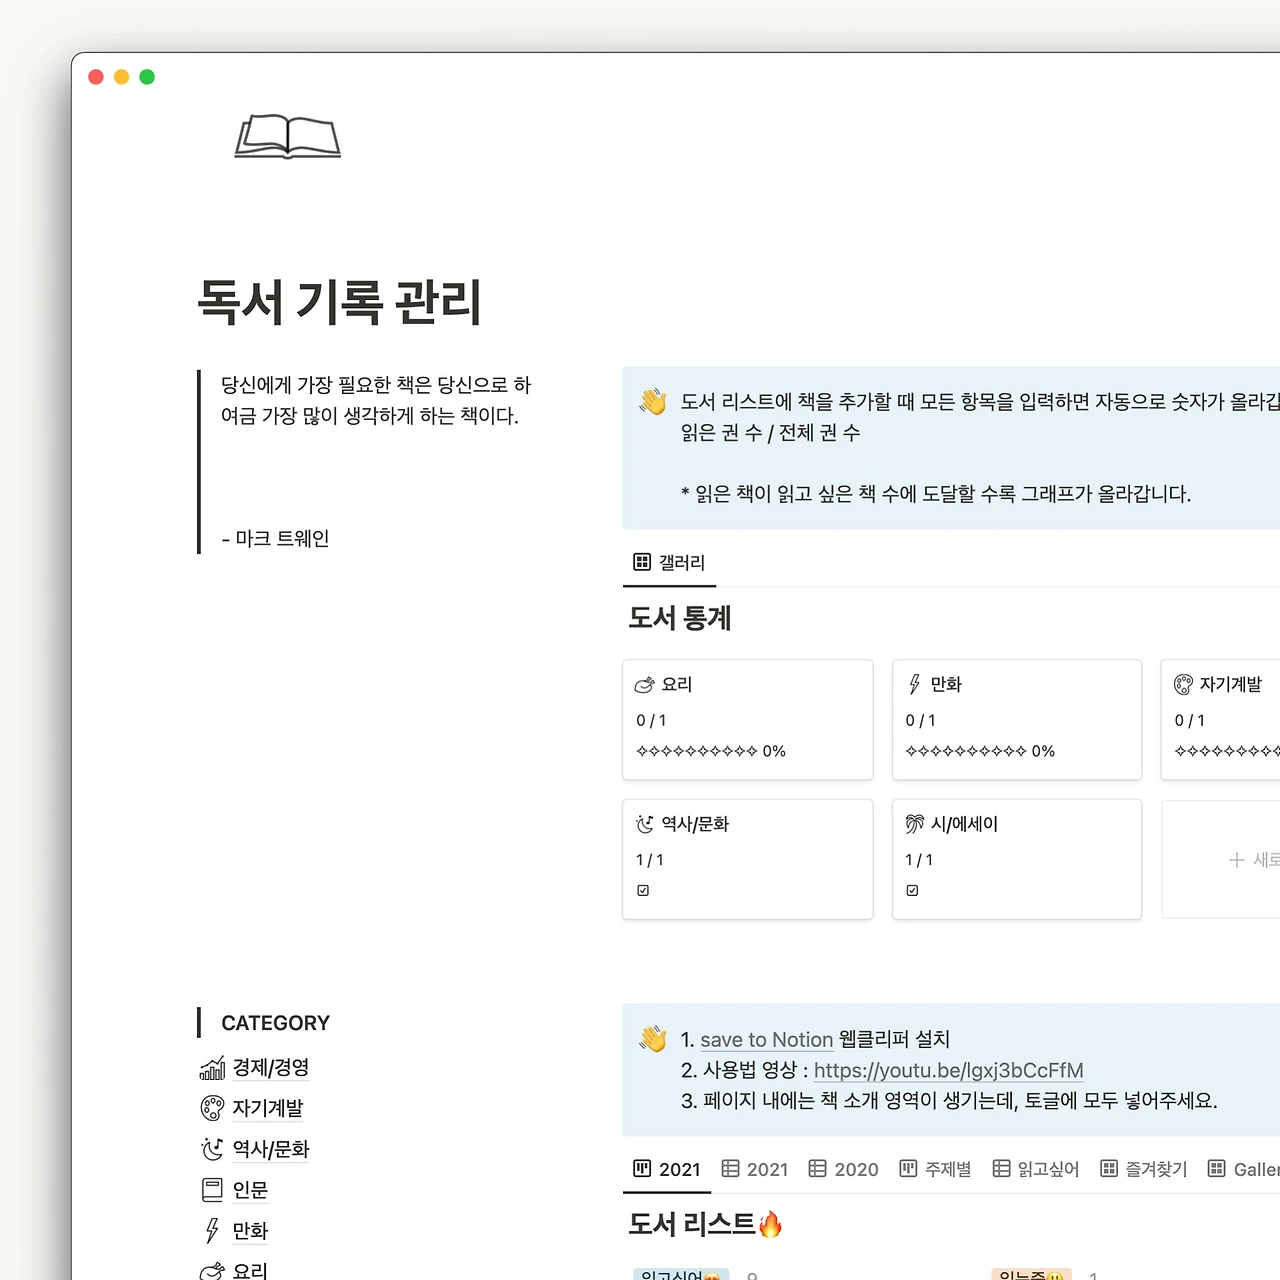This screenshot has width=1280, height=1280.
Task: Open the 경제/경영 category page link
Action: (x=271, y=1068)
